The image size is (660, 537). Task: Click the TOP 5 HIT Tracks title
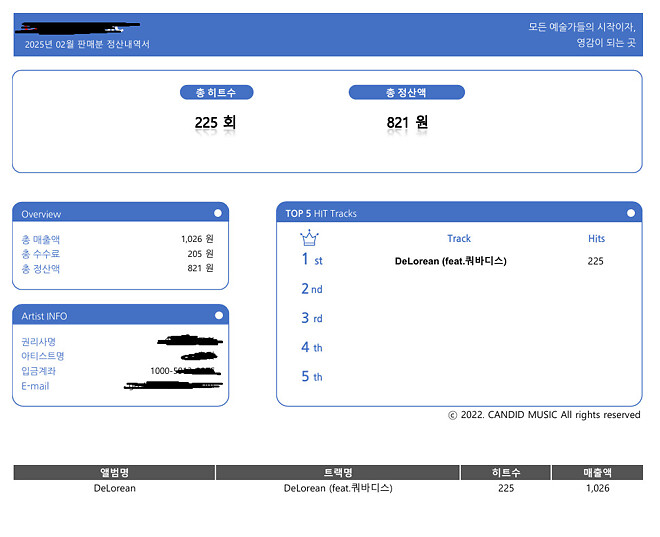[321, 213]
